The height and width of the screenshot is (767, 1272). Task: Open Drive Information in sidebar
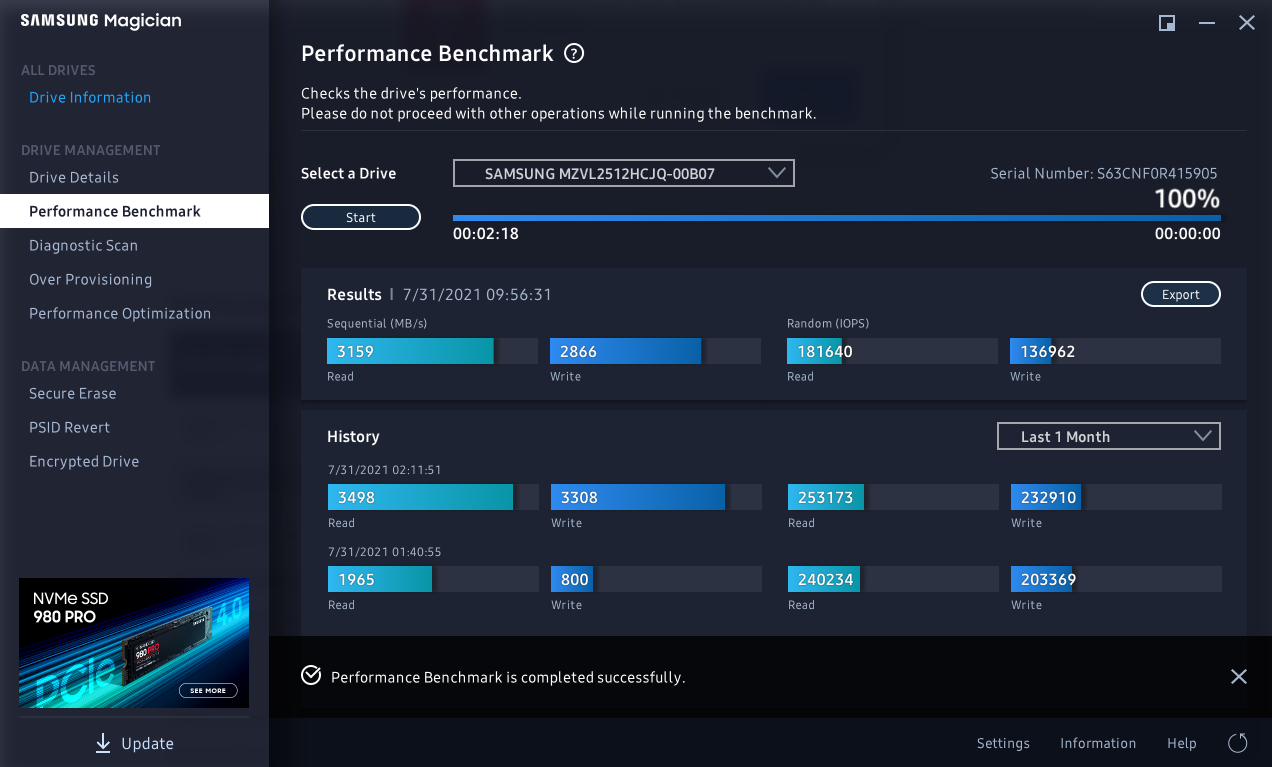90,97
